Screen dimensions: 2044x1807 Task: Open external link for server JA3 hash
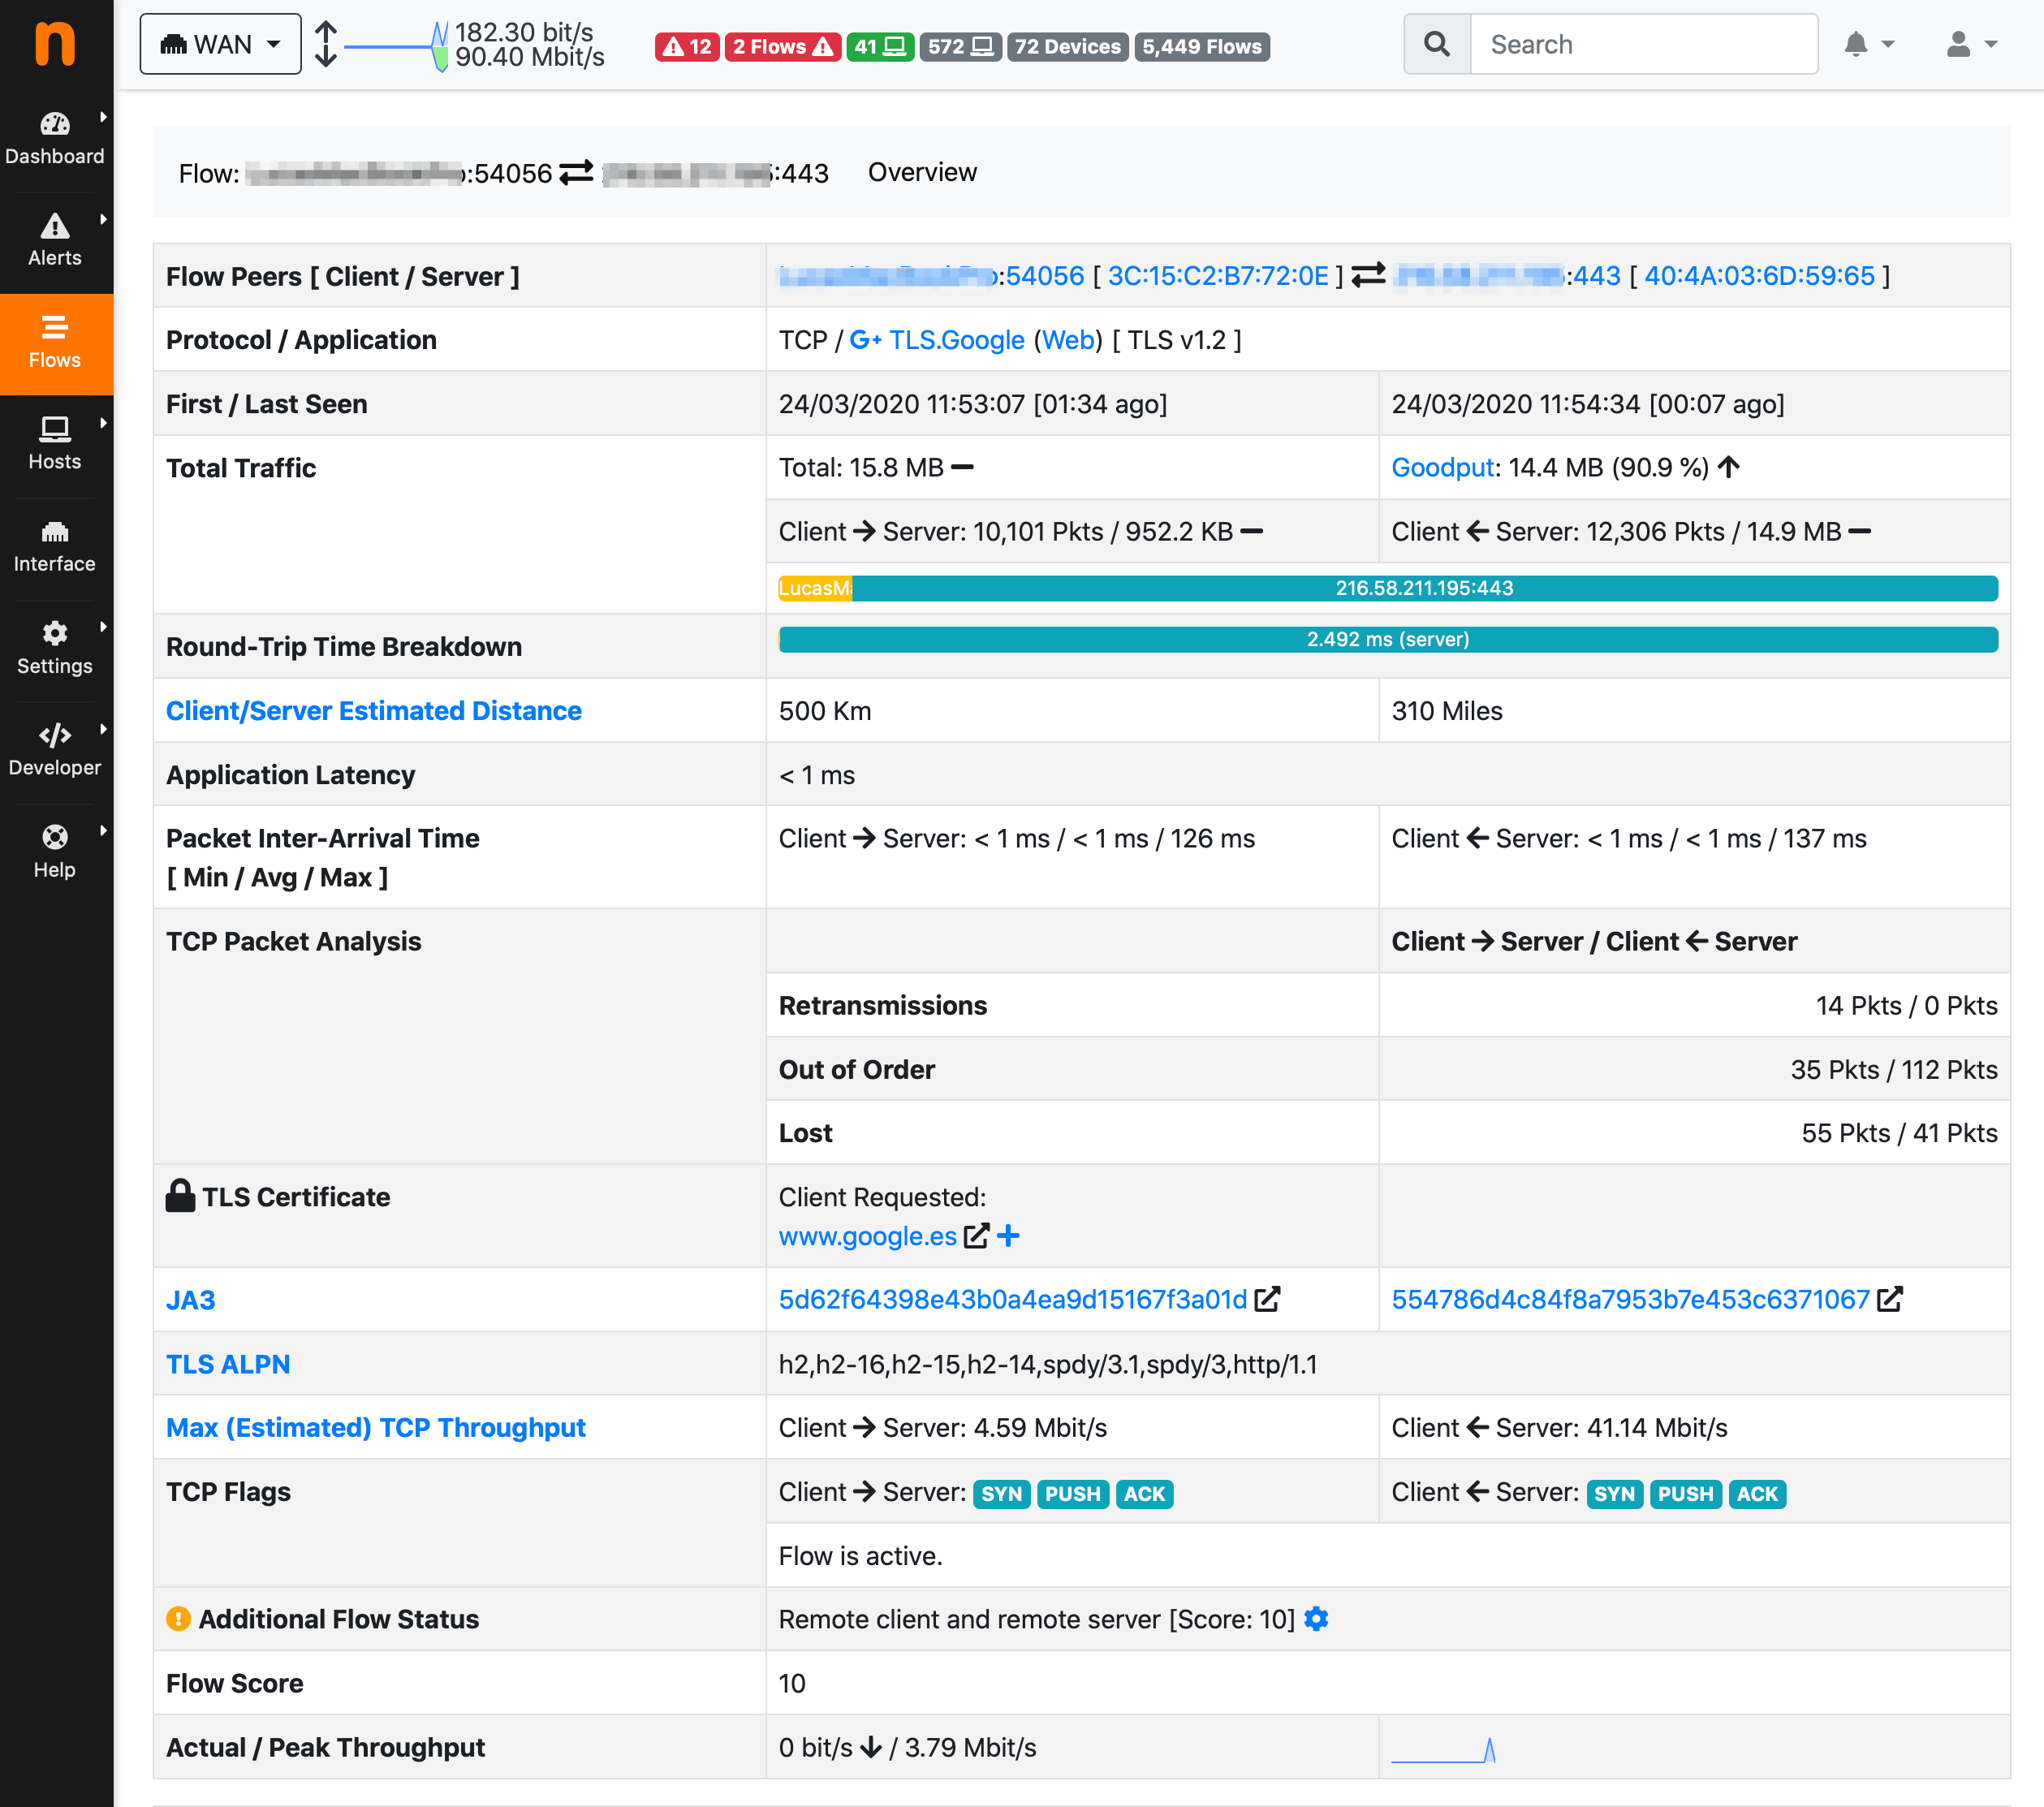coord(1889,1299)
